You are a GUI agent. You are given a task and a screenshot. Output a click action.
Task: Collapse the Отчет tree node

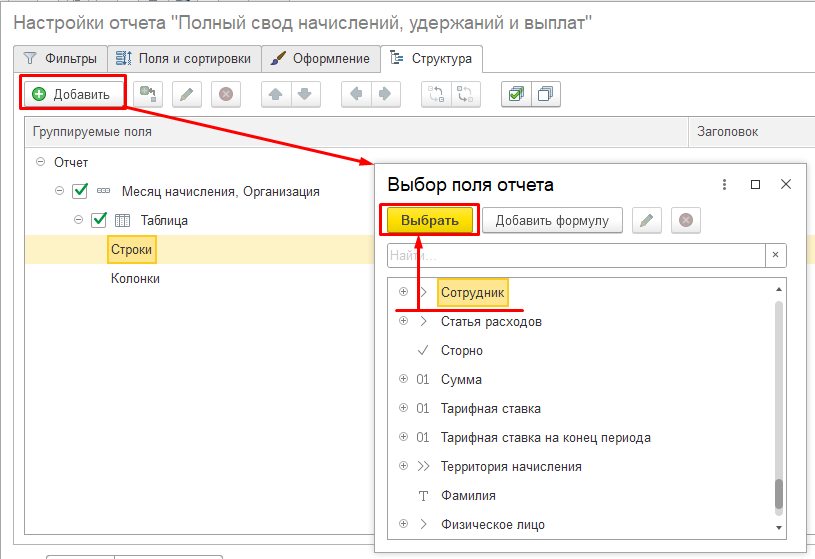tap(40, 162)
